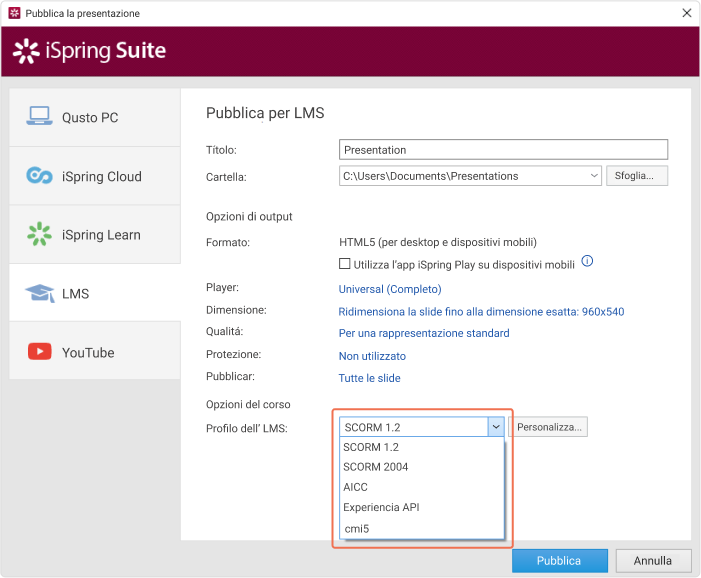Image resolution: width=701 pixels, height=578 pixels.
Task: Click the green iSpring Learn icon
Action: tap(39, 234)
